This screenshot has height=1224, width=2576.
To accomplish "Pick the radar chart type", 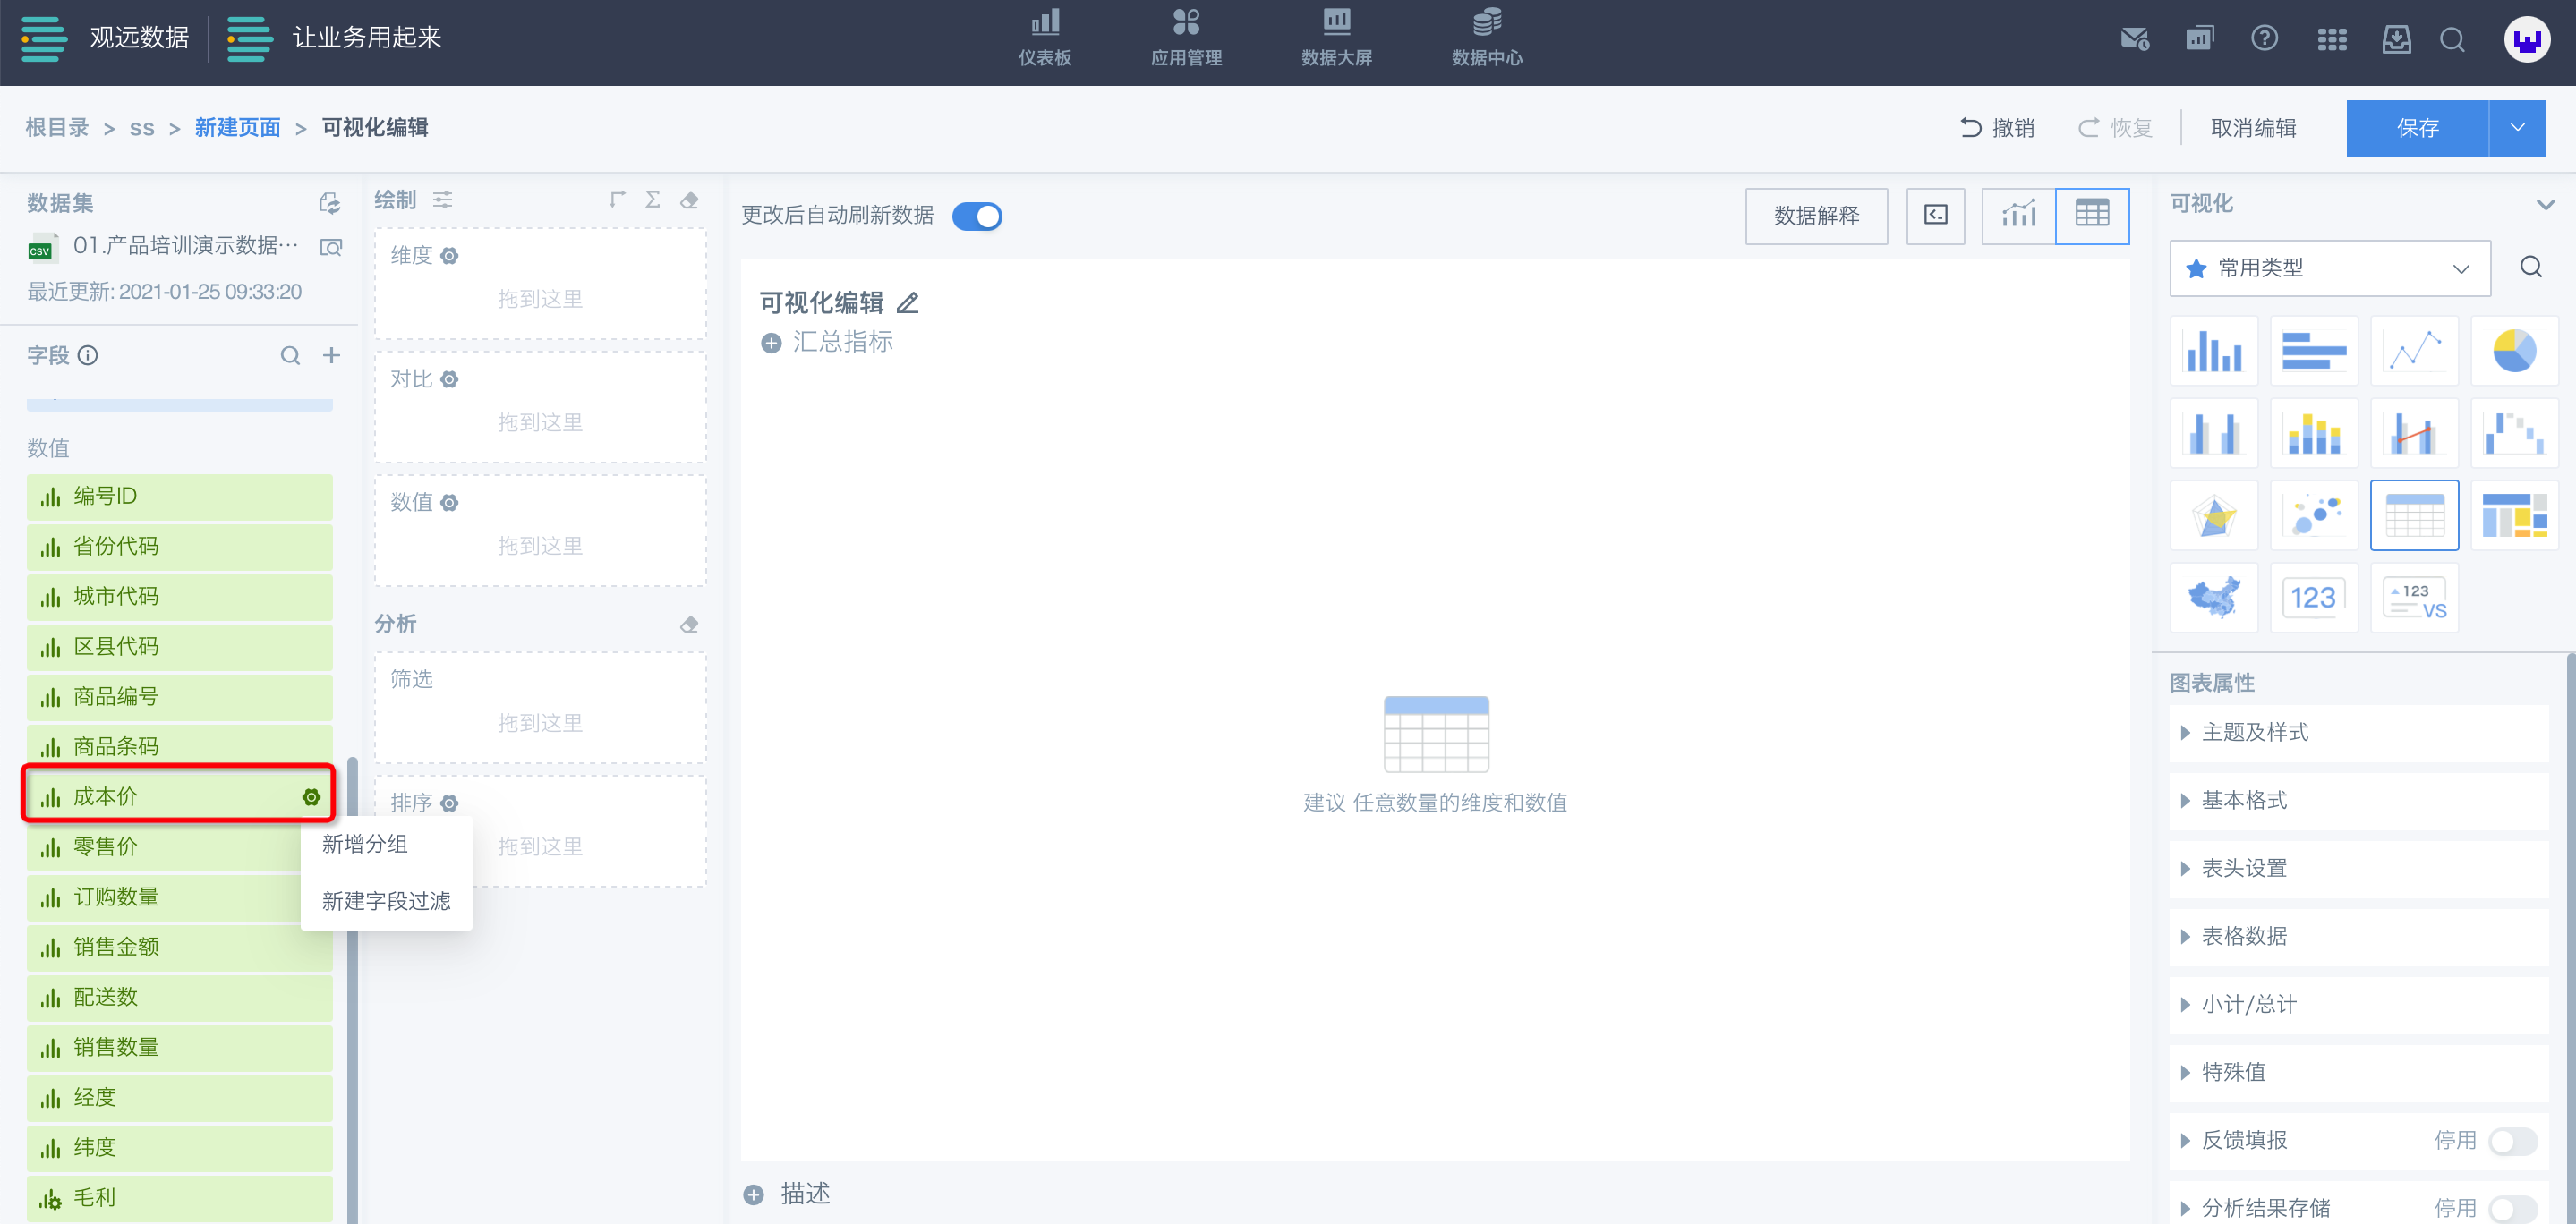I will (2213, 516).
